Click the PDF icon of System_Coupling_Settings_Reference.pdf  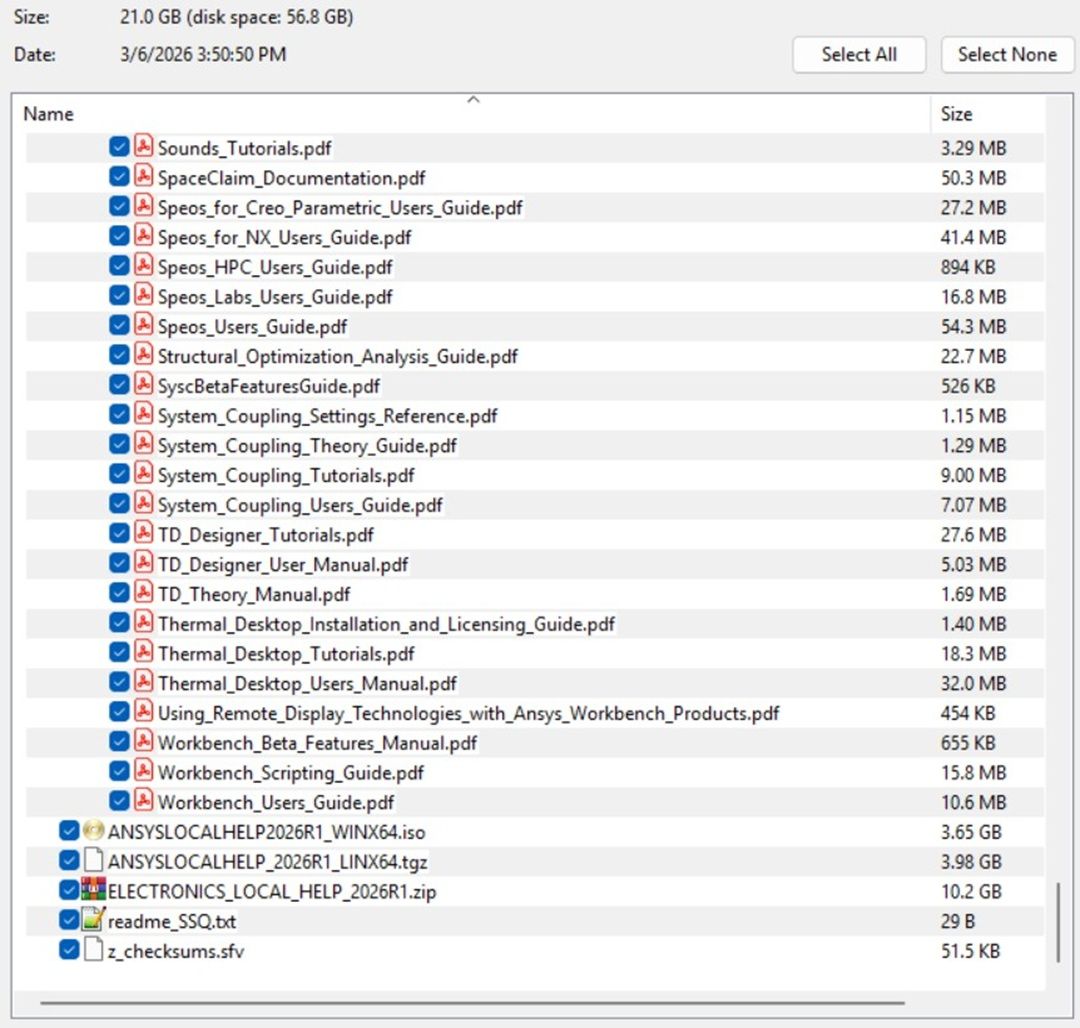pyautogui.click(x=143, y=414)
